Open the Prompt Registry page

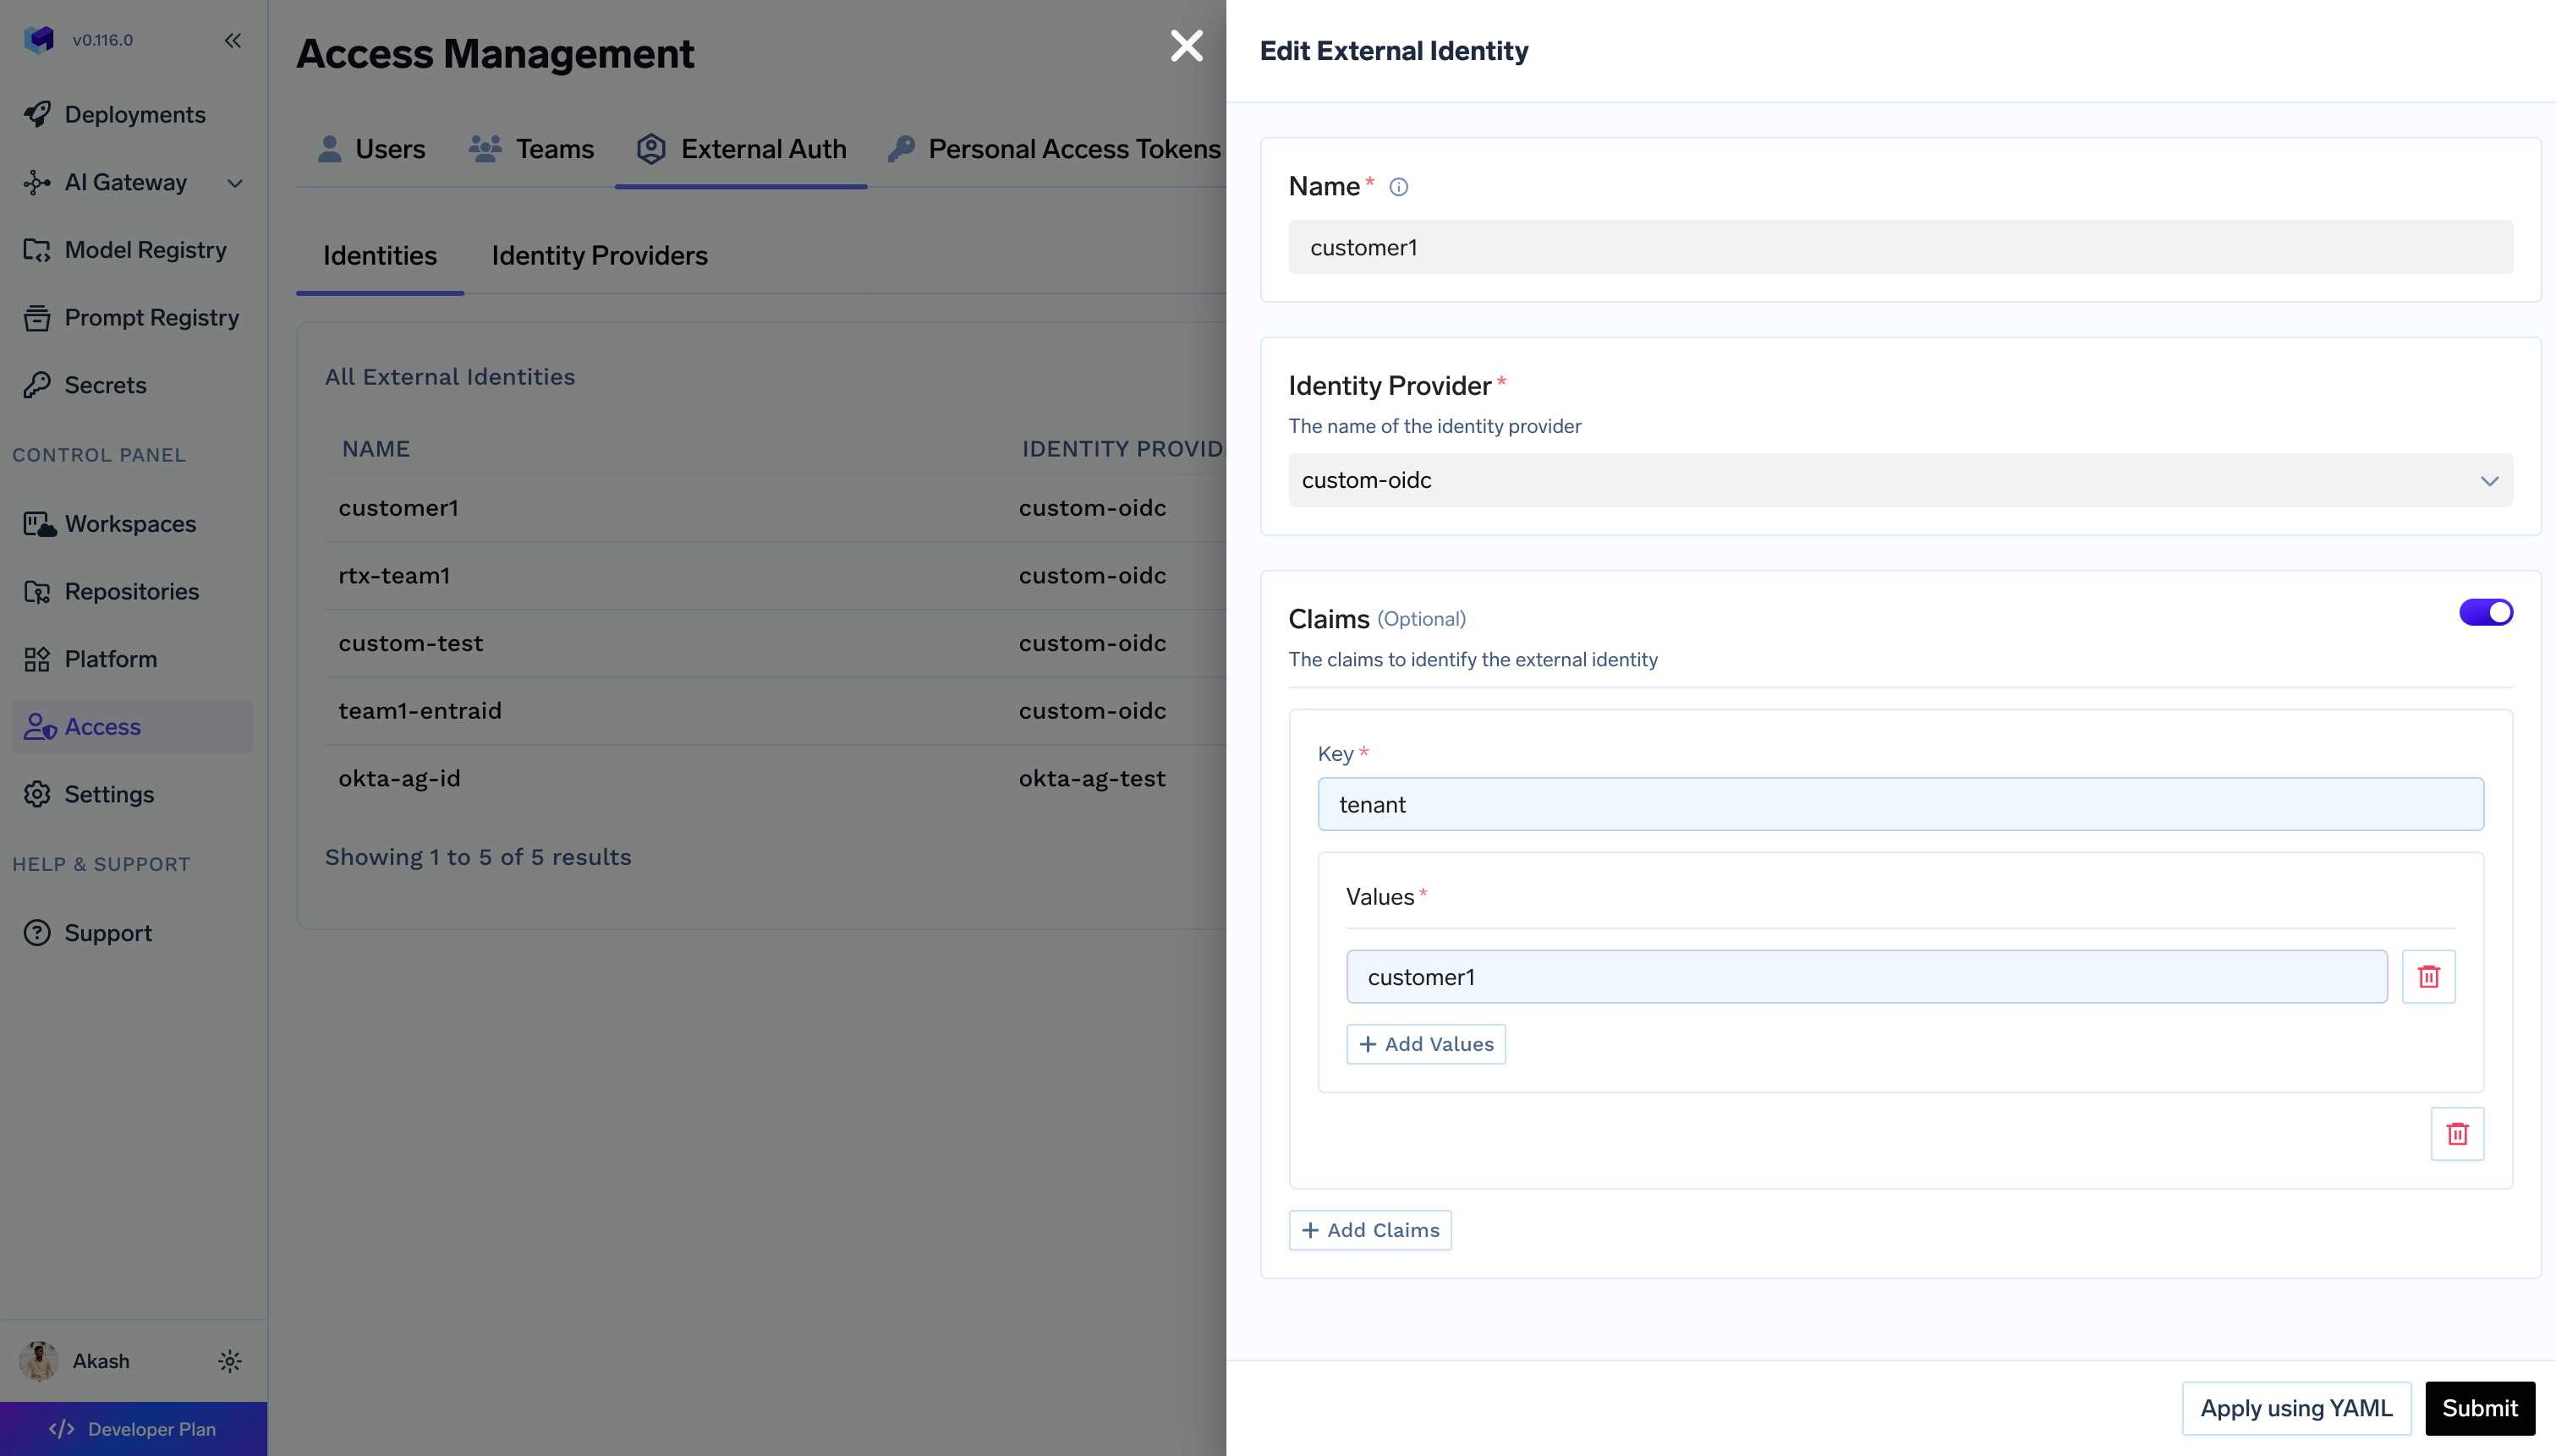coord(151,318)
